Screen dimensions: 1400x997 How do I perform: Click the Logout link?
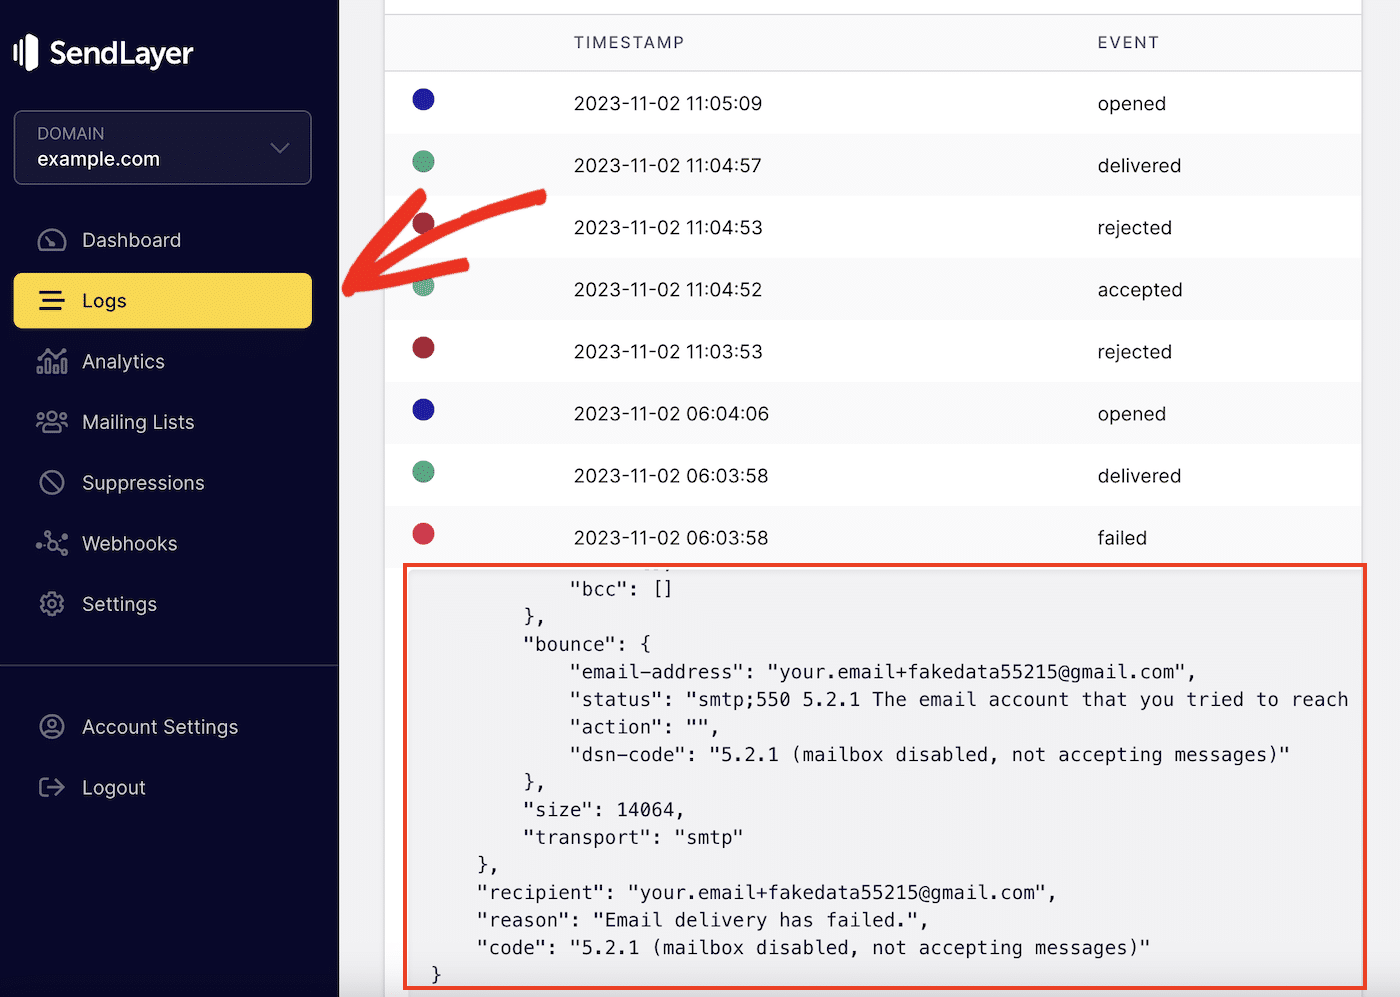113,787
